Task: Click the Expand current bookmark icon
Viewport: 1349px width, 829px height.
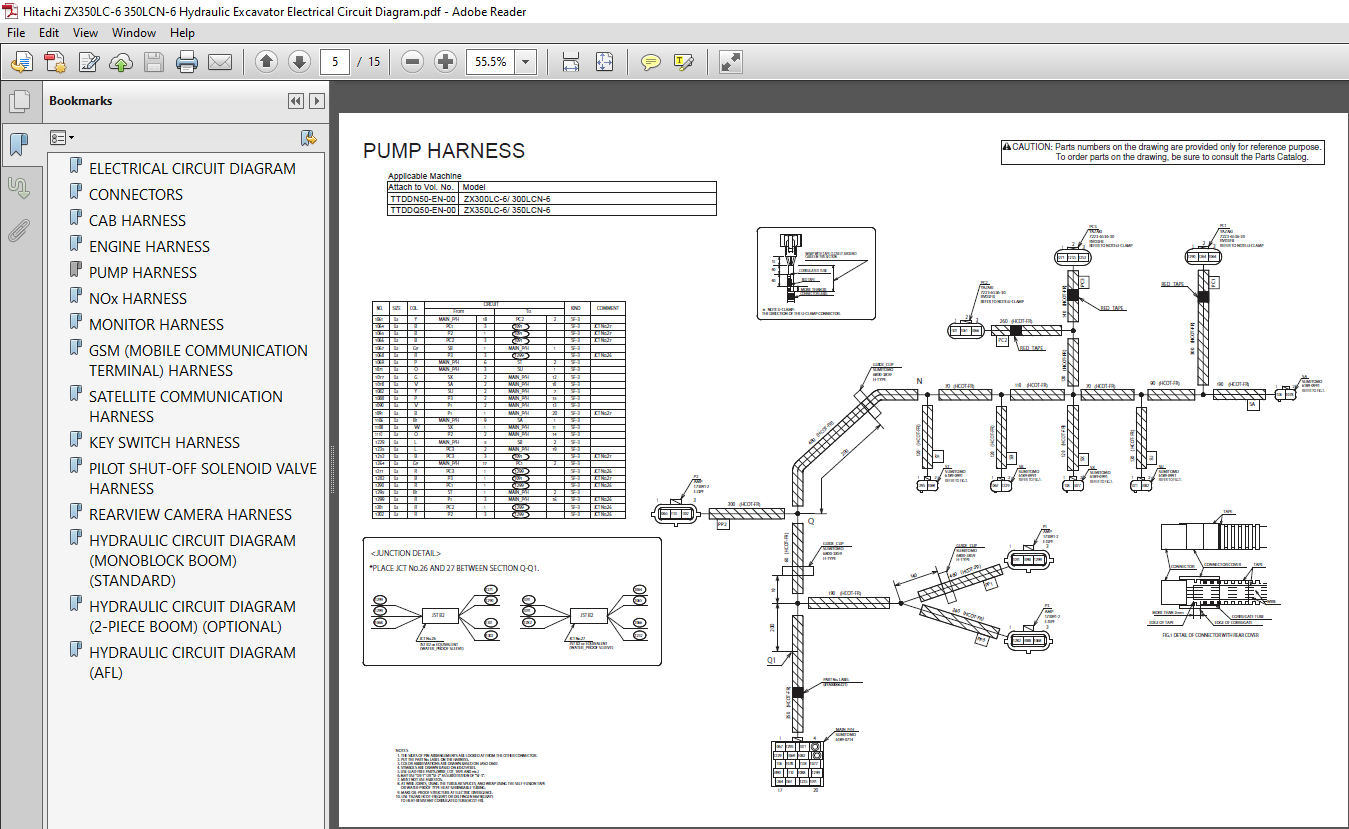Action: click(309, 137)
